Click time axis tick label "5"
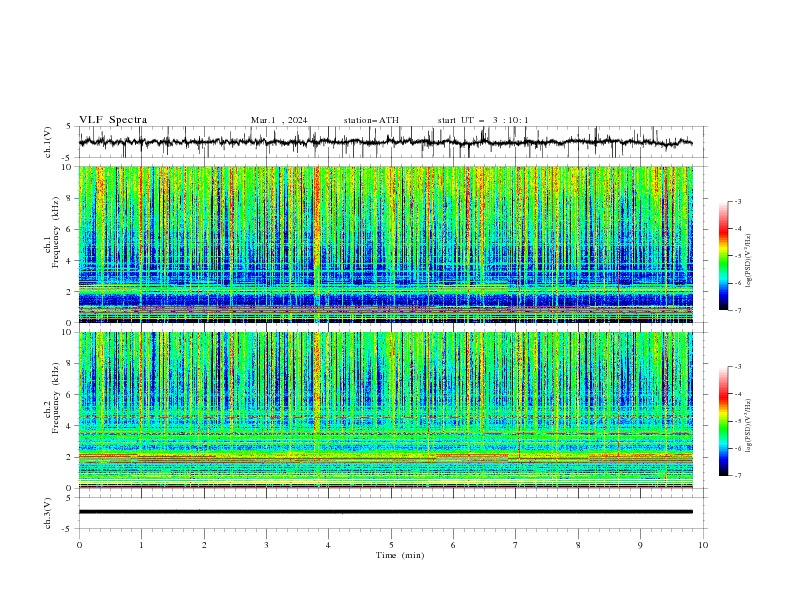This screenshot has height=612, width=792. click(391, 545)
